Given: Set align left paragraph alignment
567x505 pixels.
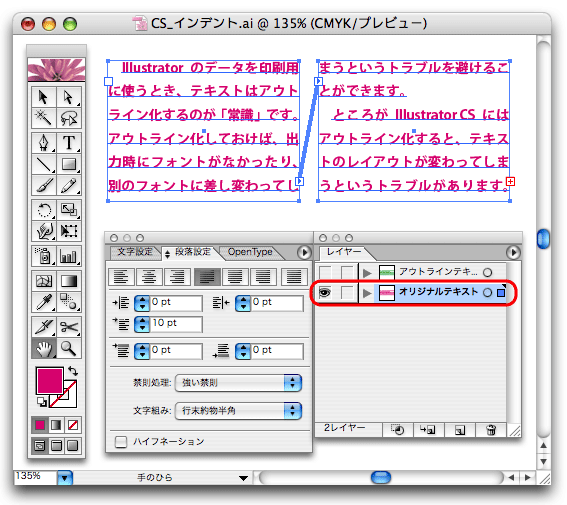Looking at the screenshot, I should click(121, 277).
